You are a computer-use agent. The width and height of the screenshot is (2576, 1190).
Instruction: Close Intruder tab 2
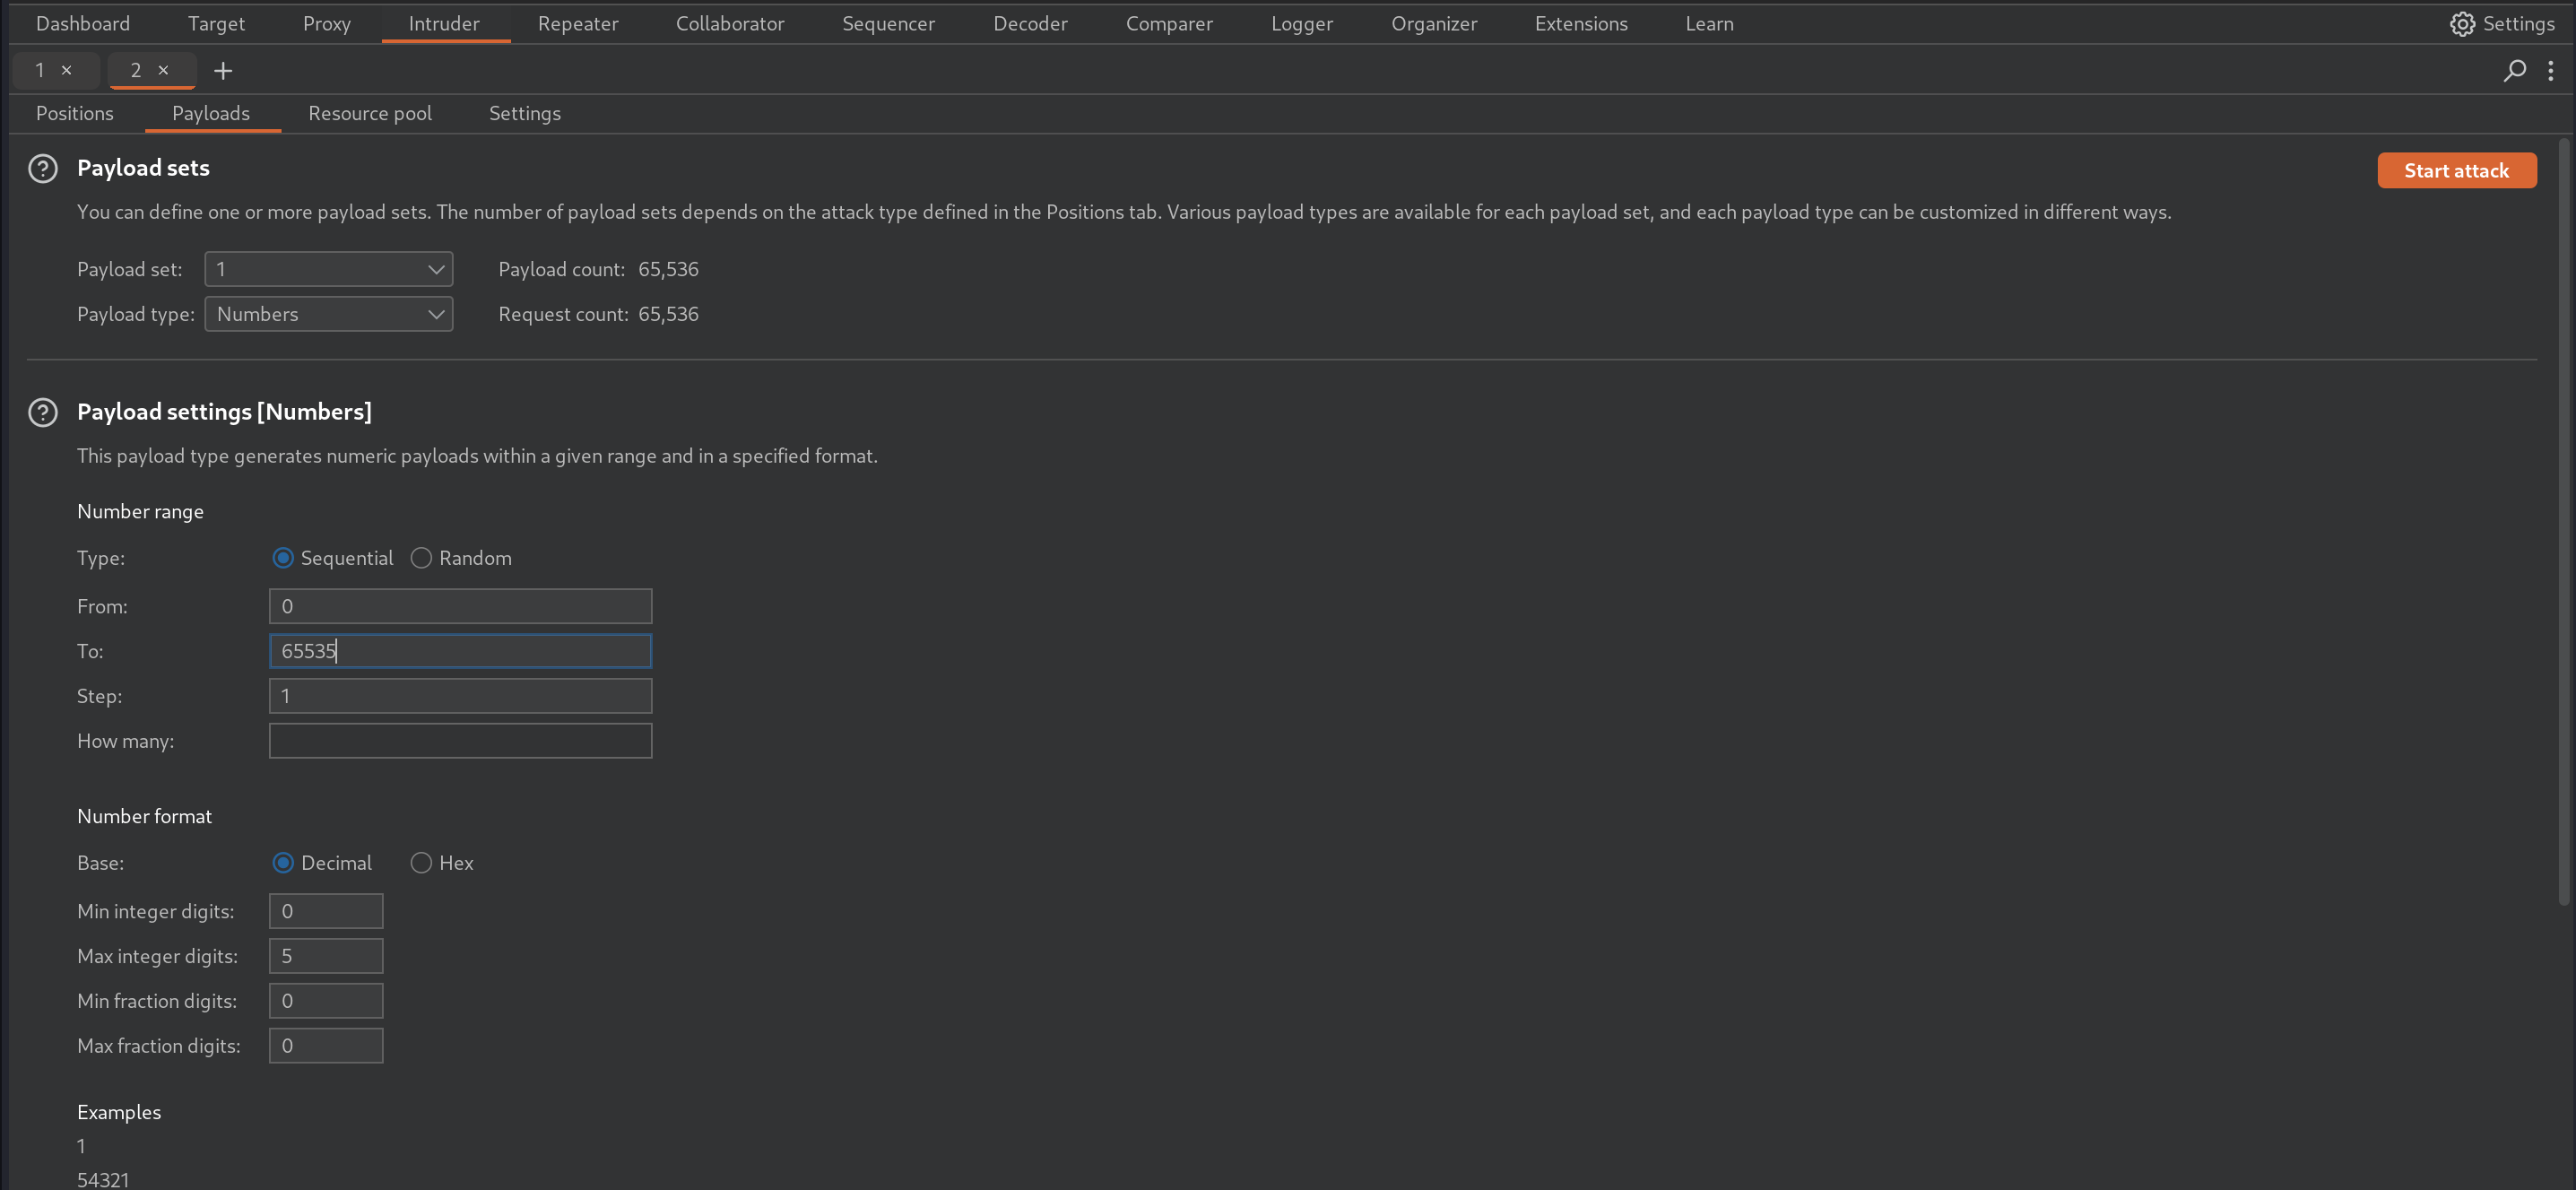pyautogui.click(x=163, y=70)
